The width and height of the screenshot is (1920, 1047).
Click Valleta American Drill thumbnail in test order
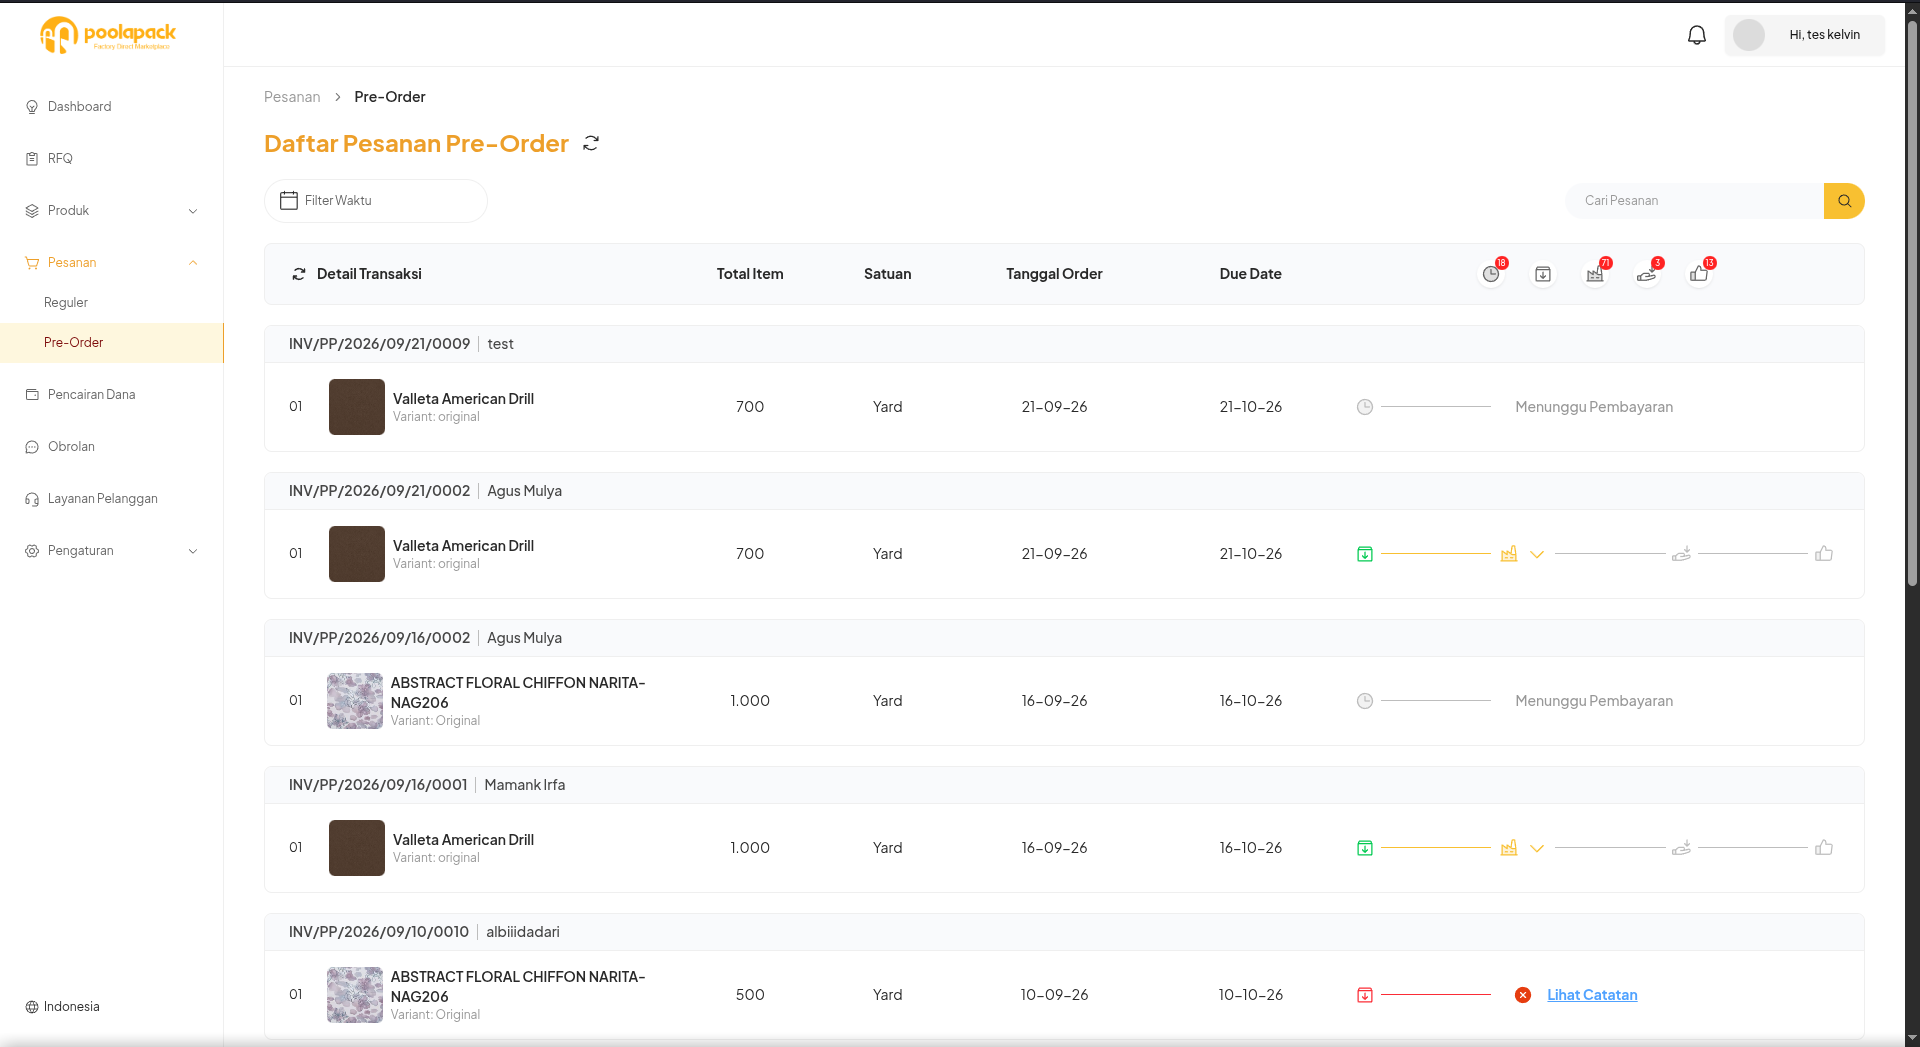pos(357,407)
